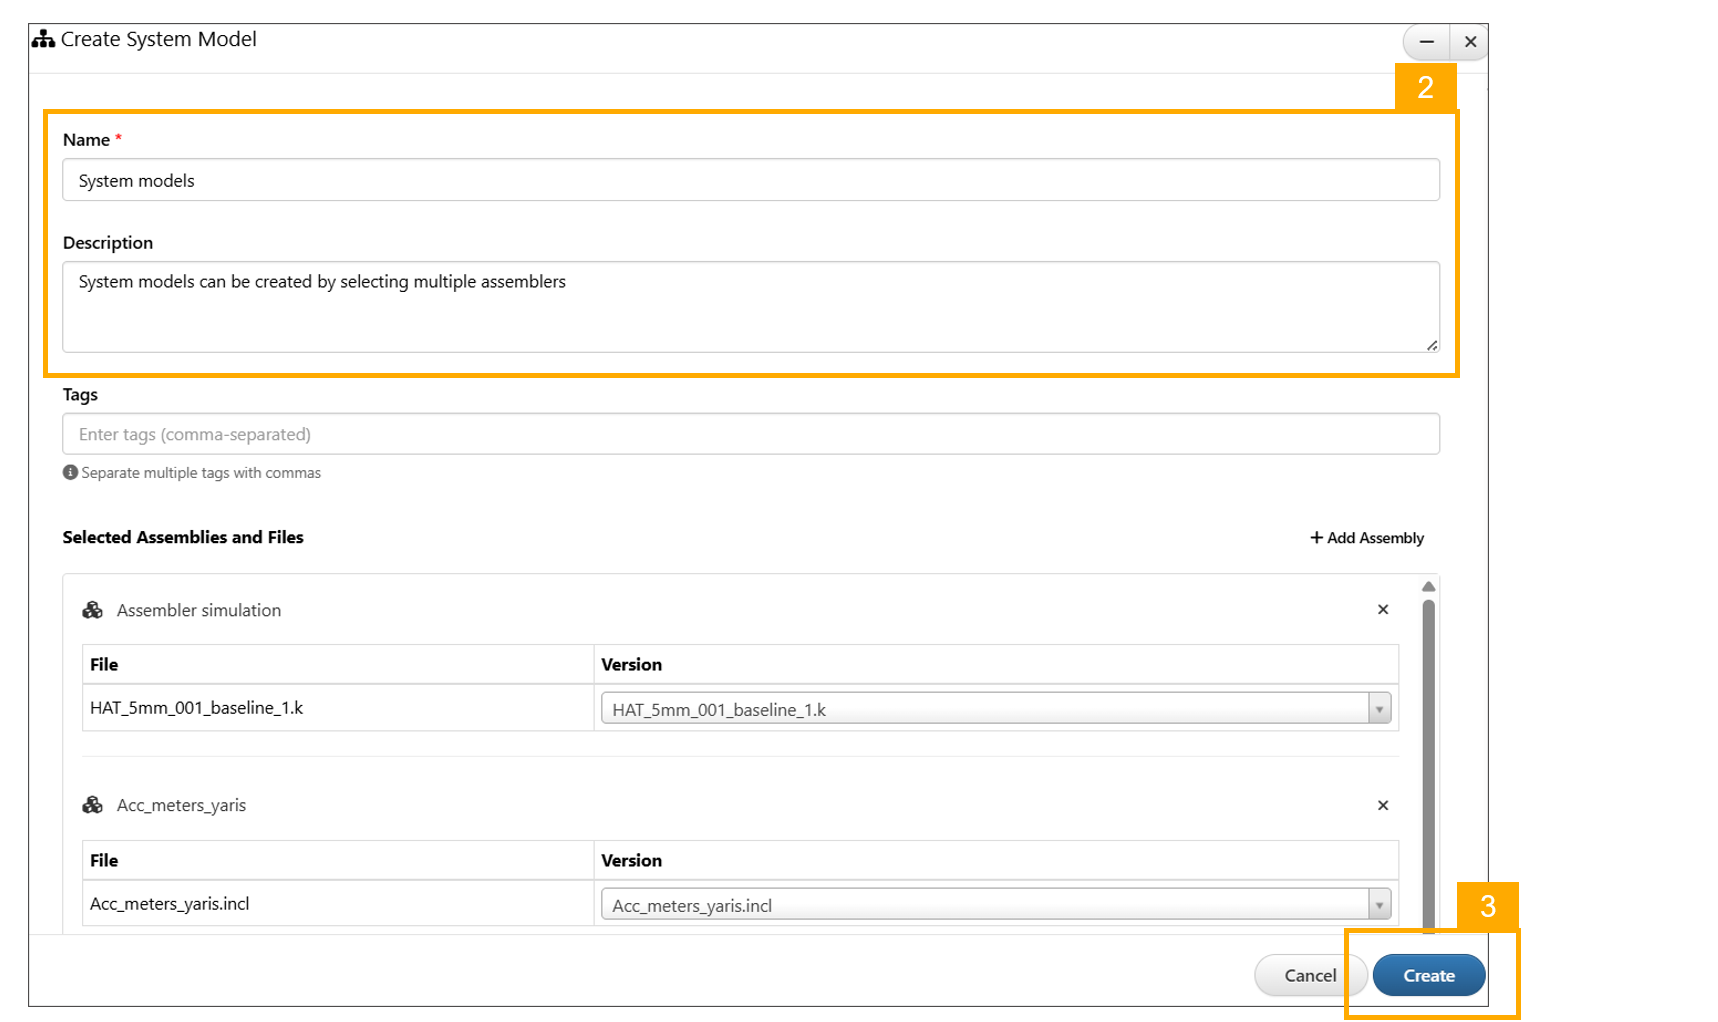Click the Create System Model hierarchy icon
The image size is (1718, 1022).
(x=43, y=39)
